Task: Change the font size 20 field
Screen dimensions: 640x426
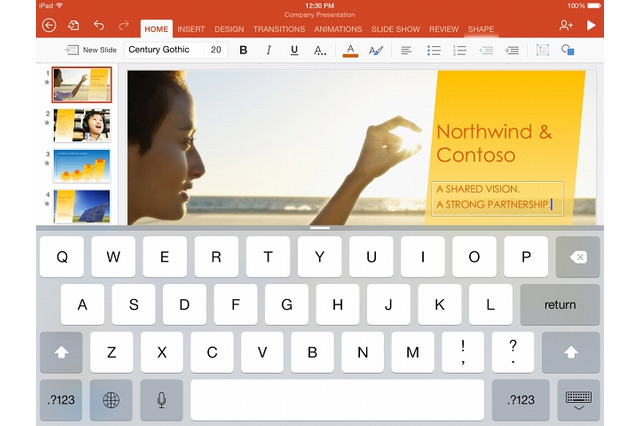Action: pyautogui.click(x=216, y=50)
